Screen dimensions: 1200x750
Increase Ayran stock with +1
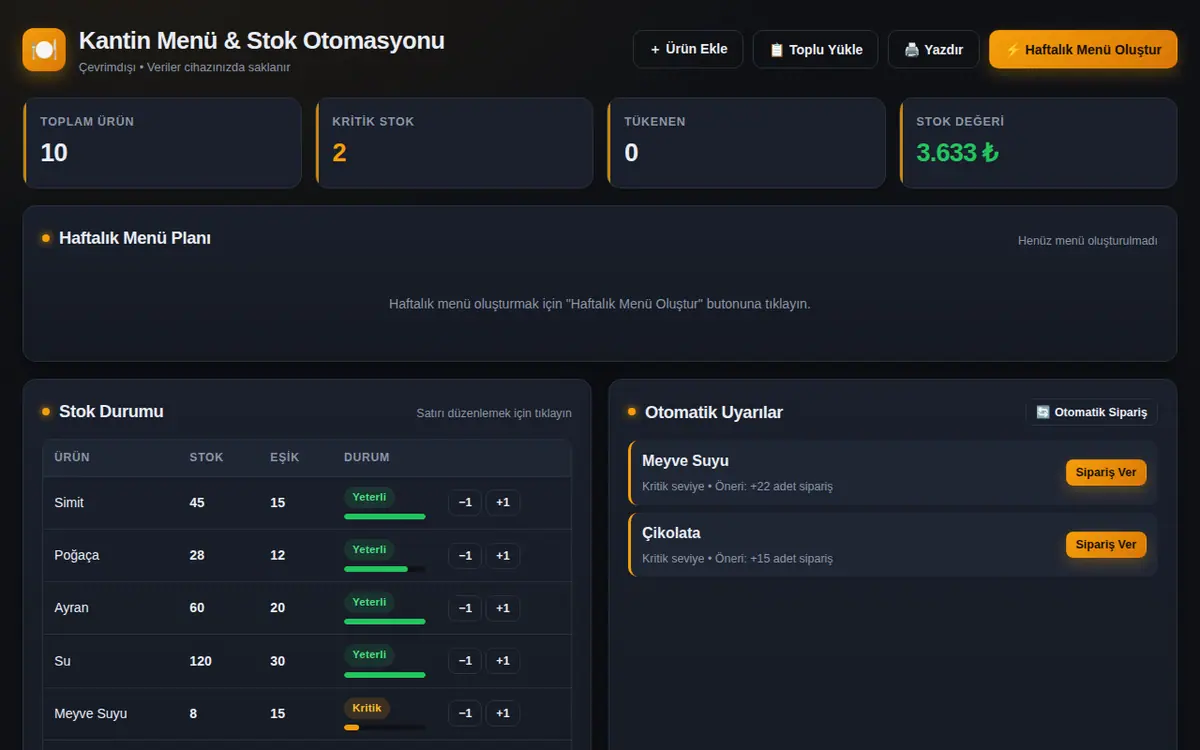503,608
